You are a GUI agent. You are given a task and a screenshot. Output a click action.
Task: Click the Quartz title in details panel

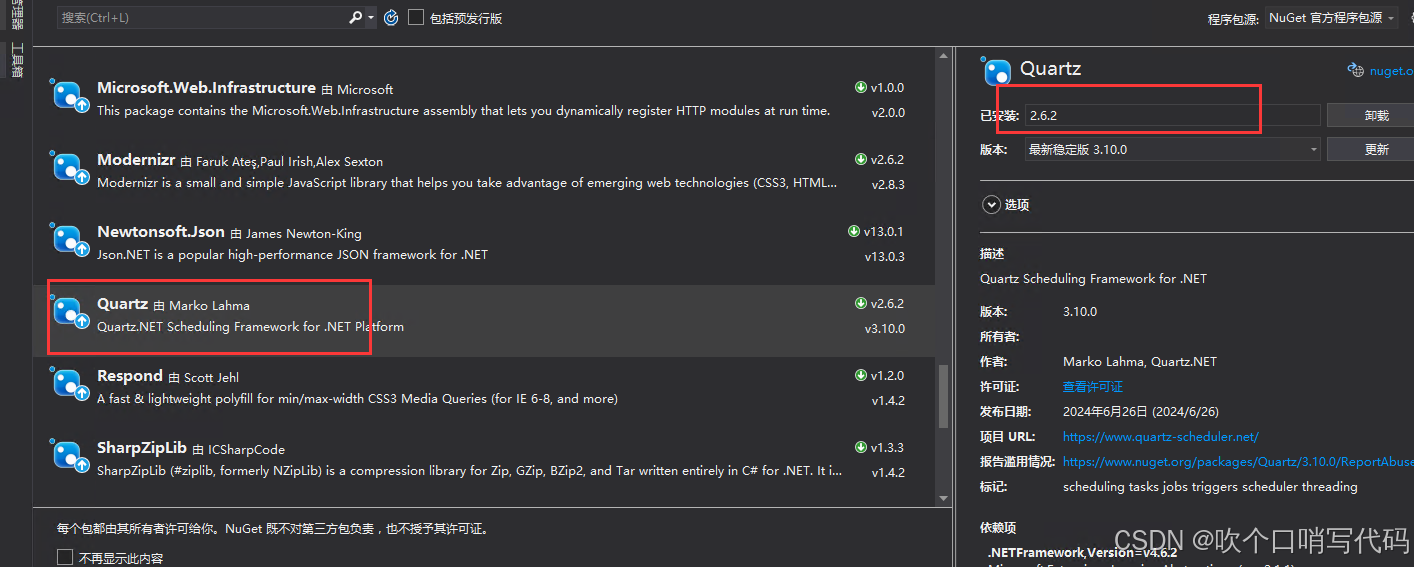[x=1050, y=70]
